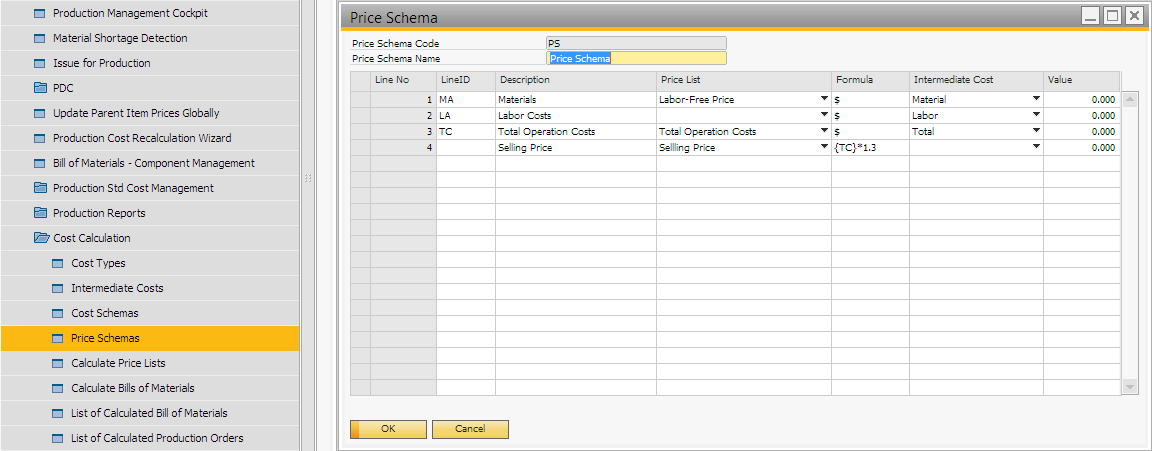Viewport: 1152px width, 451px height.
Task: Click the Calculate Price Lists icon
Action: click(58, 363)
